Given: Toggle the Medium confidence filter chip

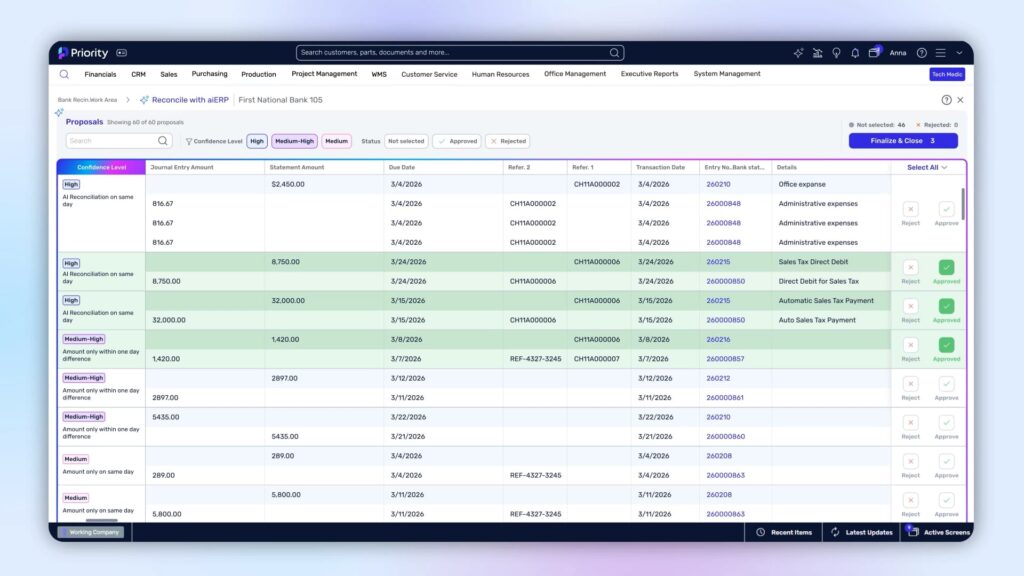Looking at the screenshot, I should coord(336,141).
